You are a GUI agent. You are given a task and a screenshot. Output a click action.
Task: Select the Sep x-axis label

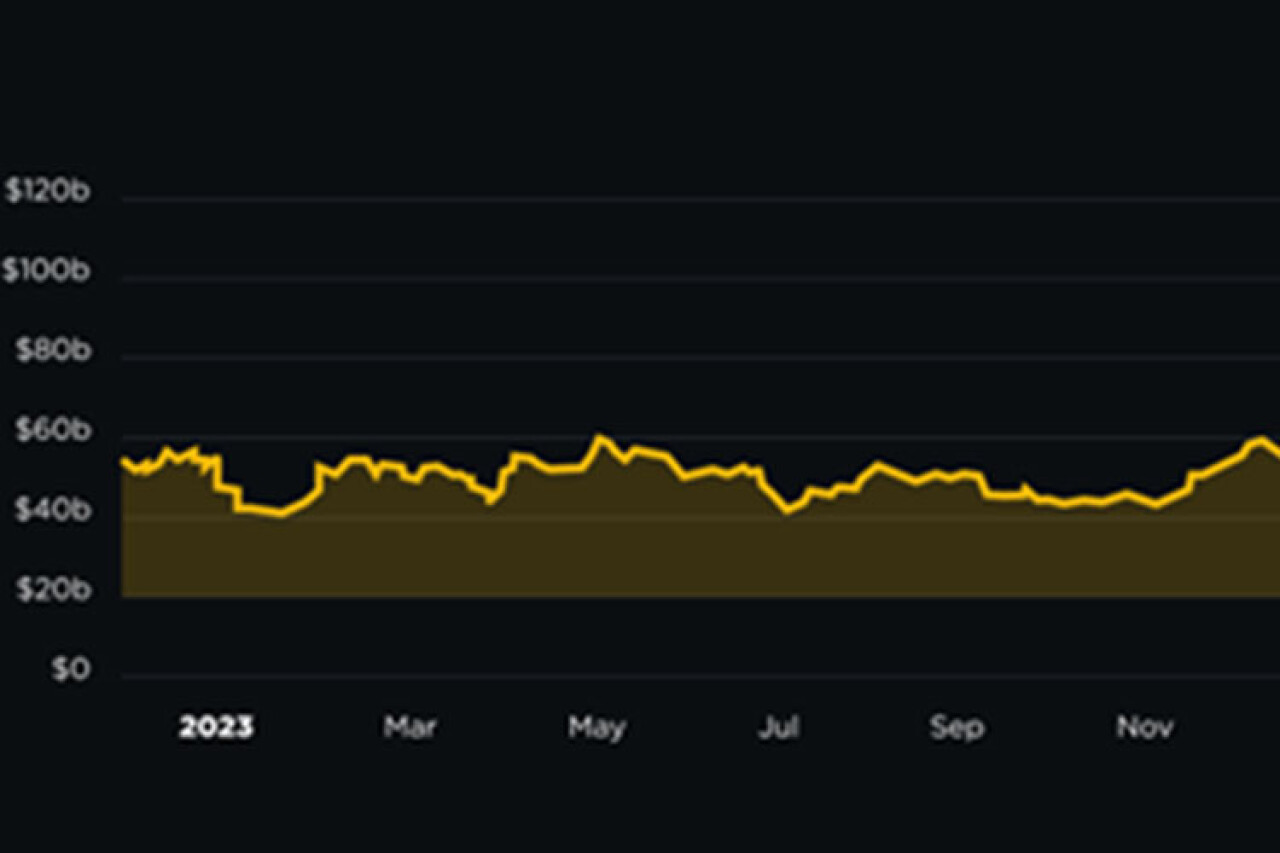click(957, 727)
